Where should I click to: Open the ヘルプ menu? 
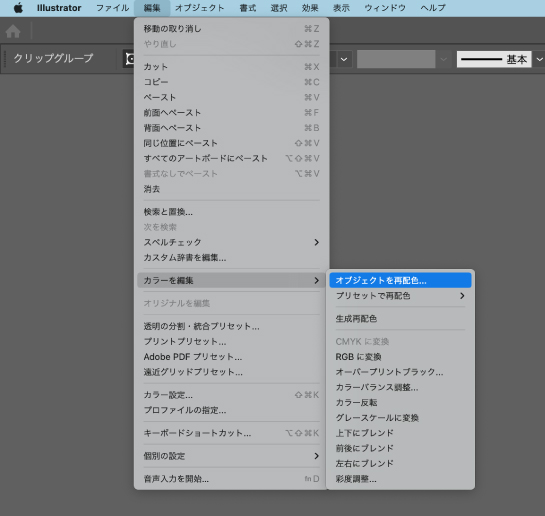[433, 8]
